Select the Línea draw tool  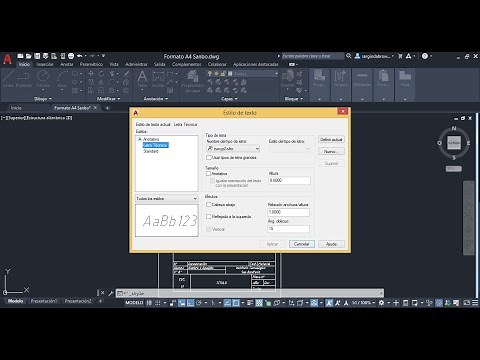[x=8, y=79]
